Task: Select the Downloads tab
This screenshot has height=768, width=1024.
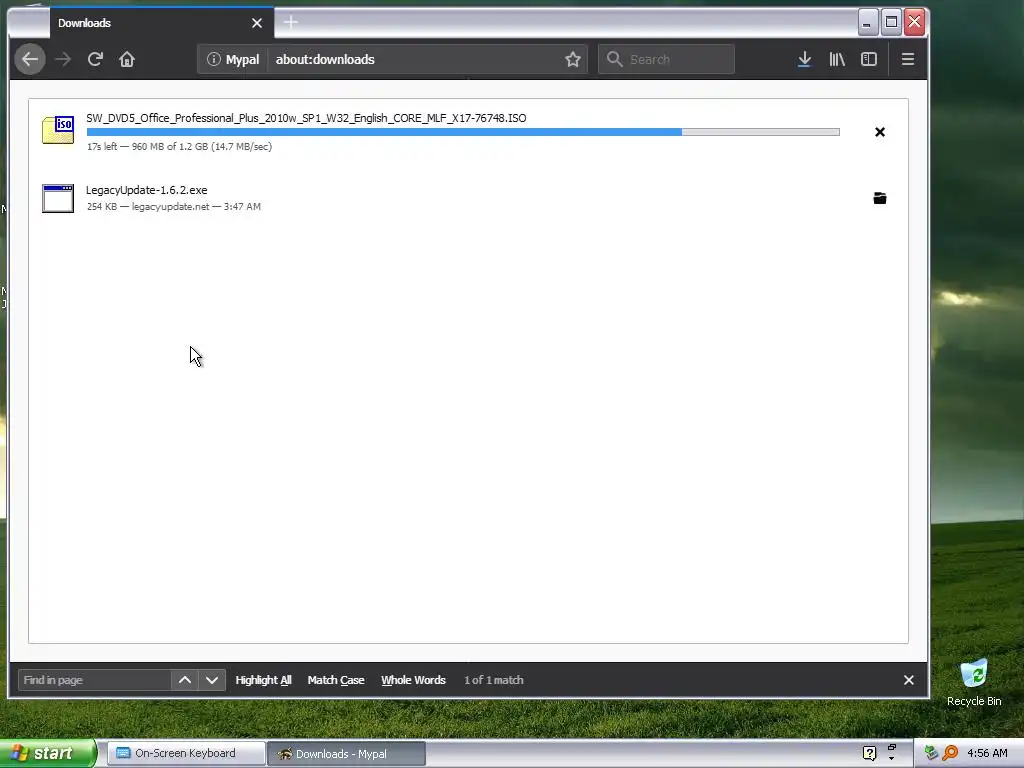Action: coord(161,24)
